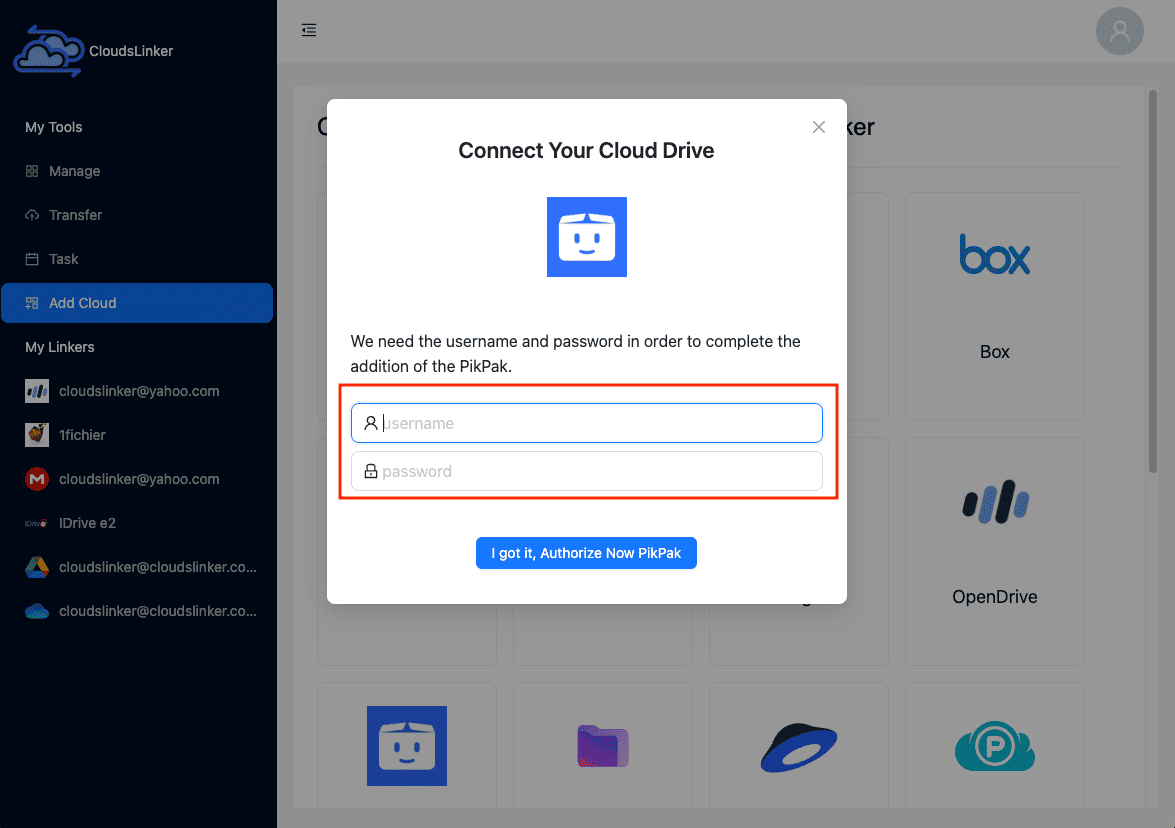Click the Add Cloud icon
The image size is (1175, 828).
[x=31, y=303]
